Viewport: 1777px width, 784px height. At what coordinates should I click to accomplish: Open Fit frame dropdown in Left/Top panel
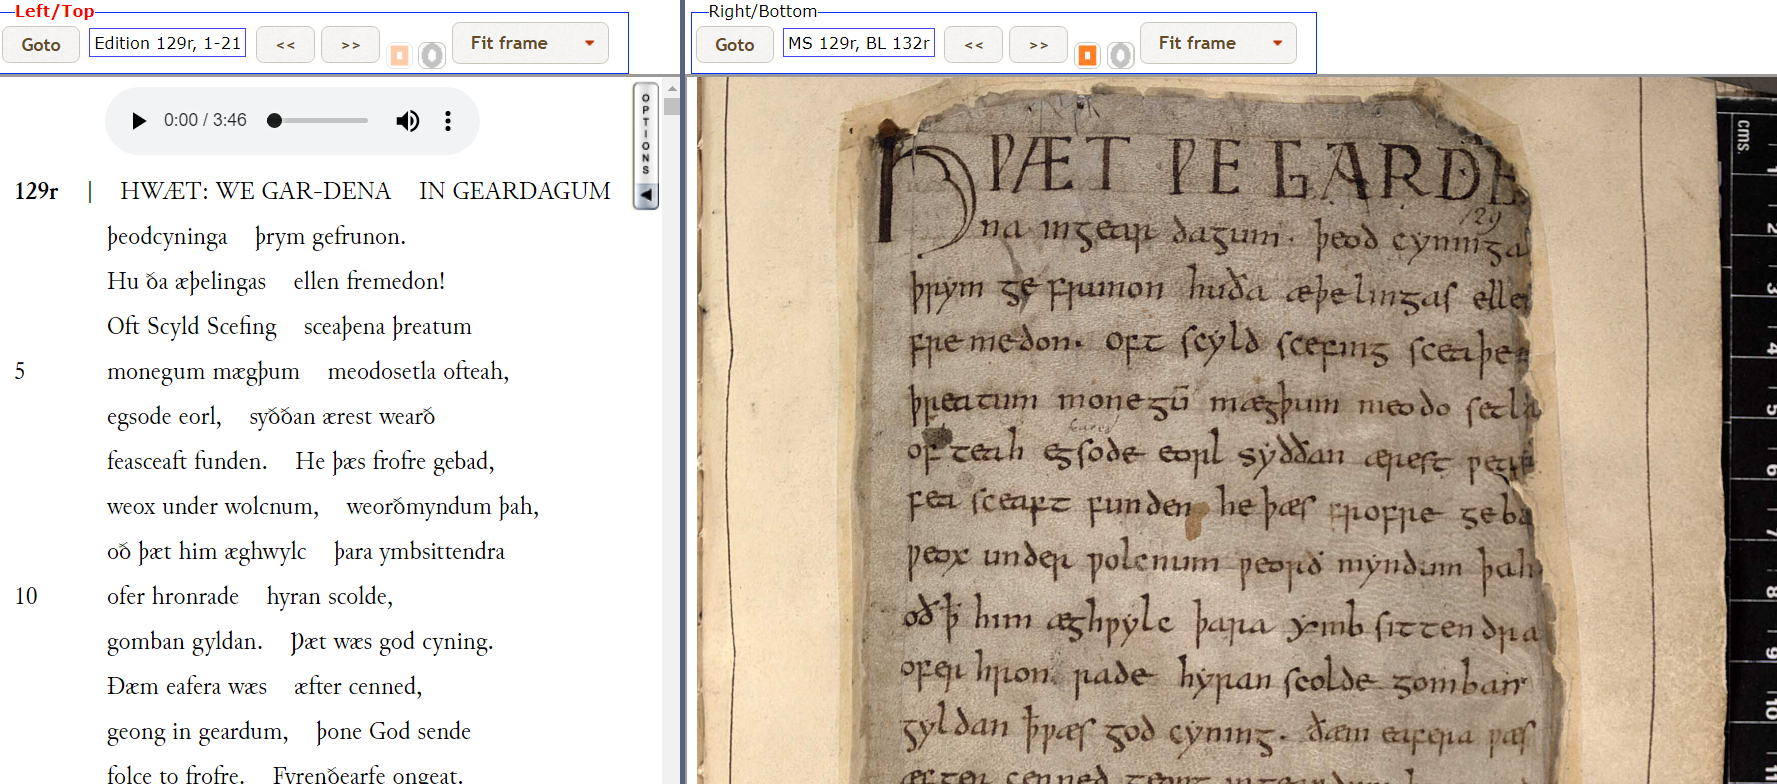589,43
